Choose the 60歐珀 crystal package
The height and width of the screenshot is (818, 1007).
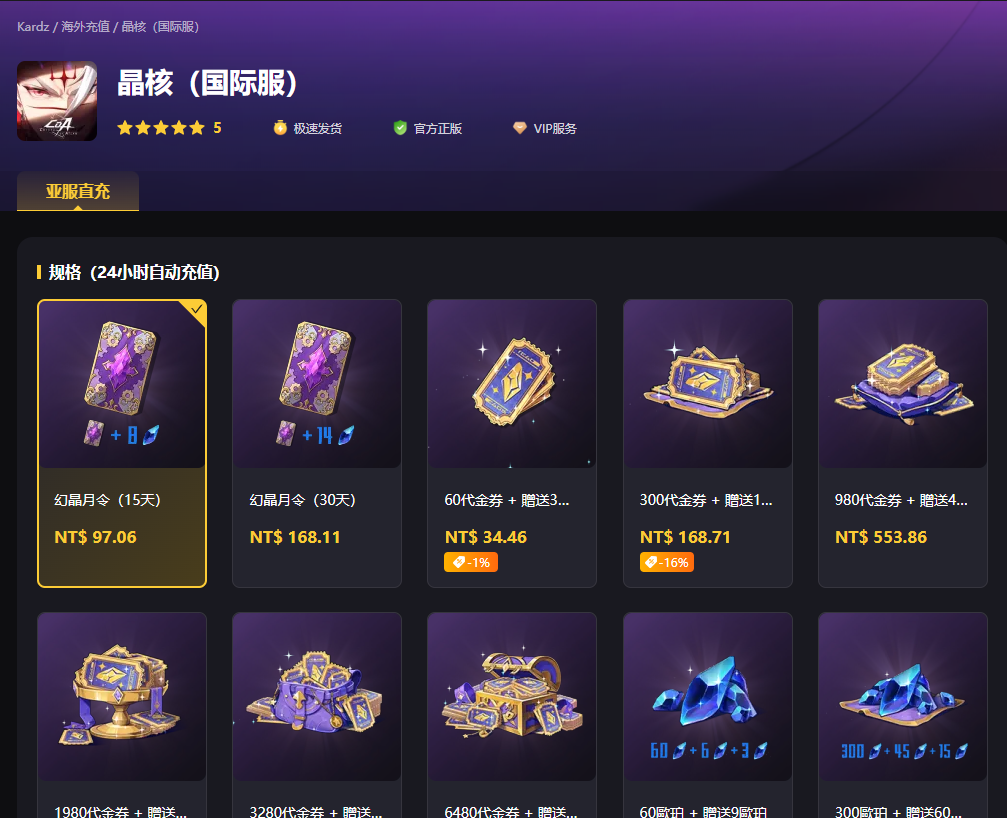tap(708, 715)
